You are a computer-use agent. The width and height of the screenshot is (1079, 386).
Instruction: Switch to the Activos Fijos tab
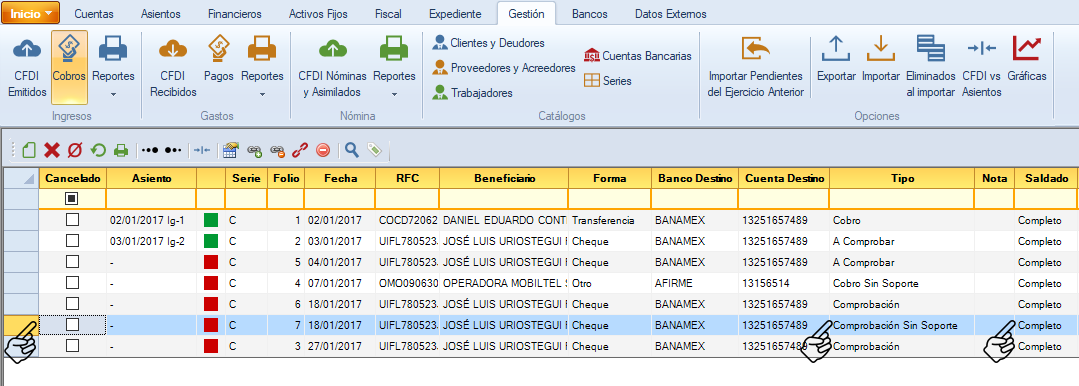(x=318, y=14)
